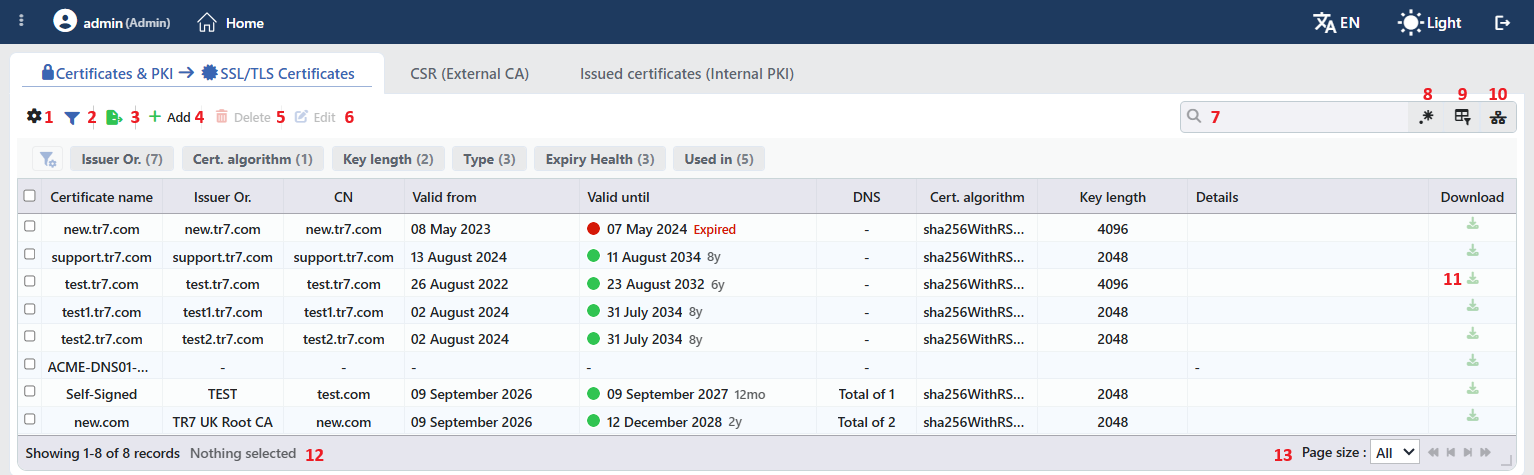The image size is (1534, 475).
Task: Check the new.com row checkbox
Action: pos(29,419)
